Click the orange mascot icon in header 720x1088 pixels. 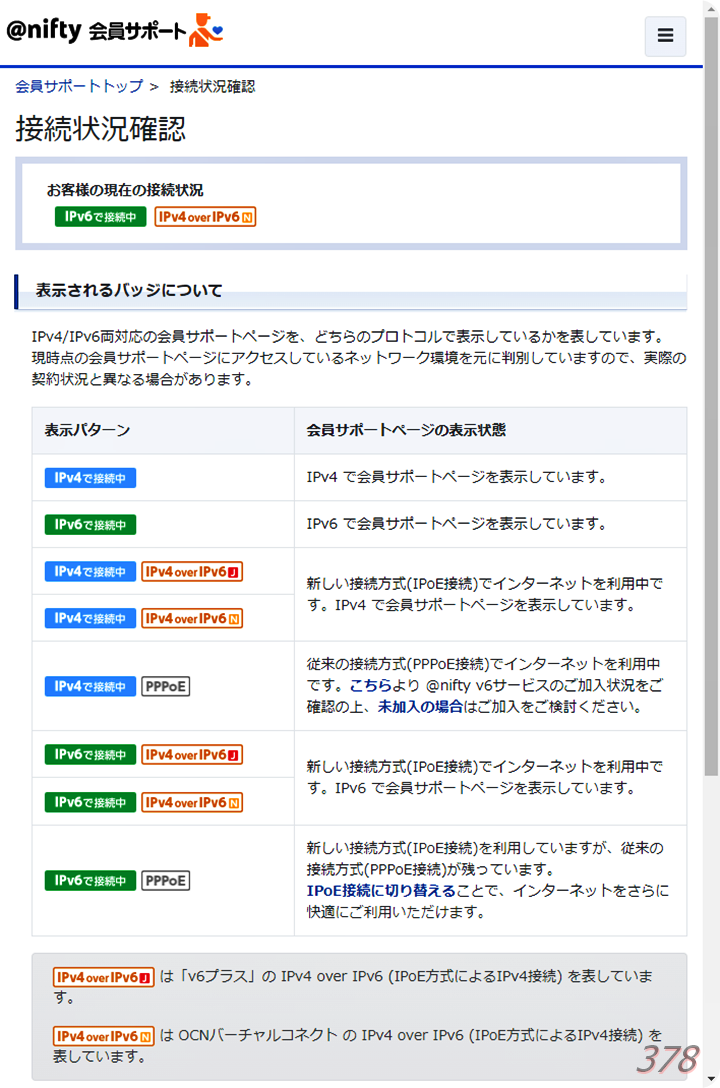point(207,30)
